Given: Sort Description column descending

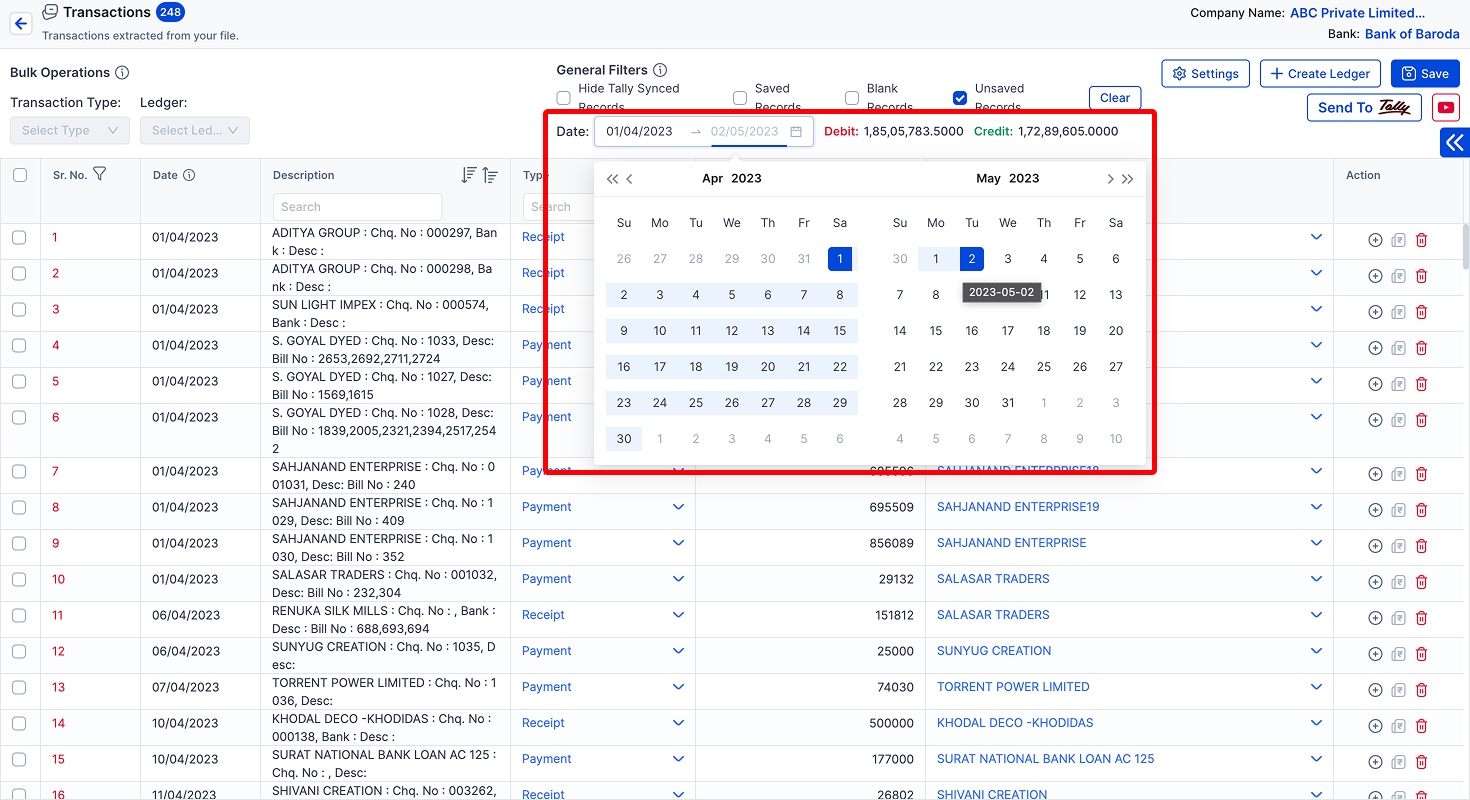Looking at the screenshot, I should coord(469,175).
